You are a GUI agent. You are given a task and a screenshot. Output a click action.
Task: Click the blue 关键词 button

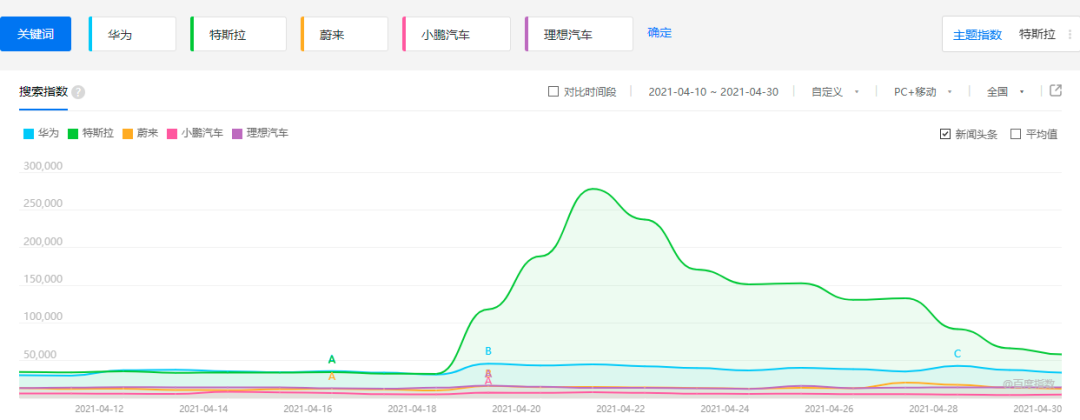pos(35,34)
